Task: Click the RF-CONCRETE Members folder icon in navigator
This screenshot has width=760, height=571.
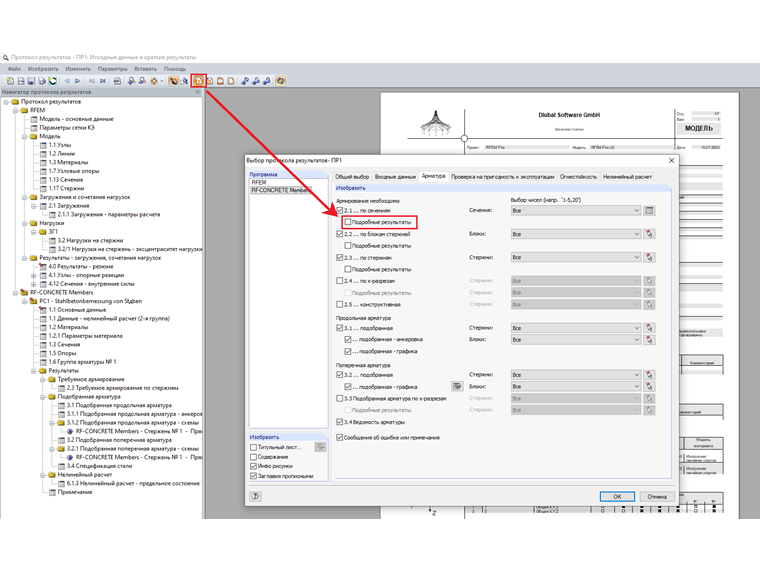Action: tap(24, 293)
